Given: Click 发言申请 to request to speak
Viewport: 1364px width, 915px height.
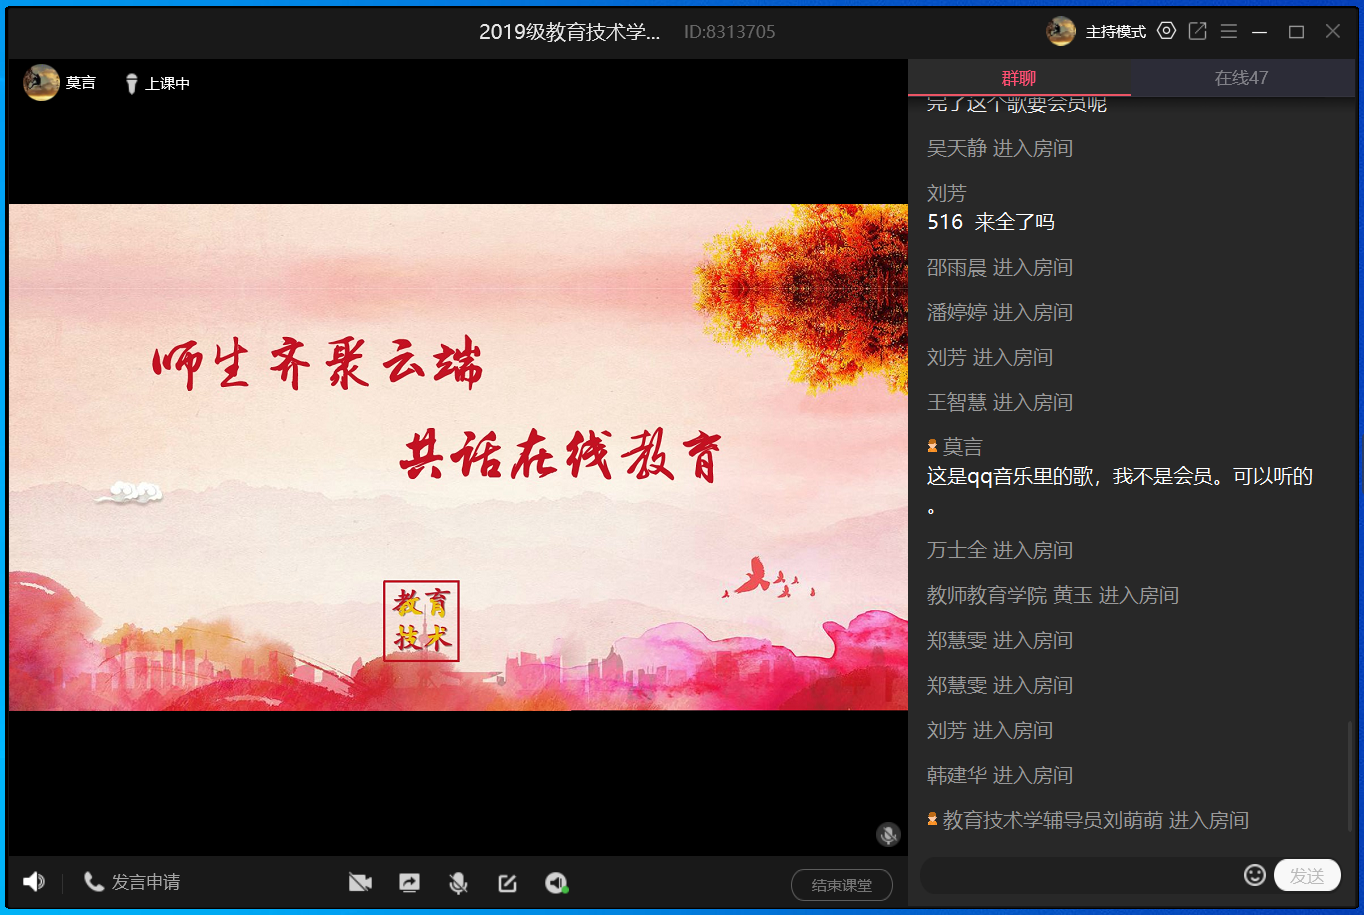Looking at the screenshot, I should (x=133, y=882).
